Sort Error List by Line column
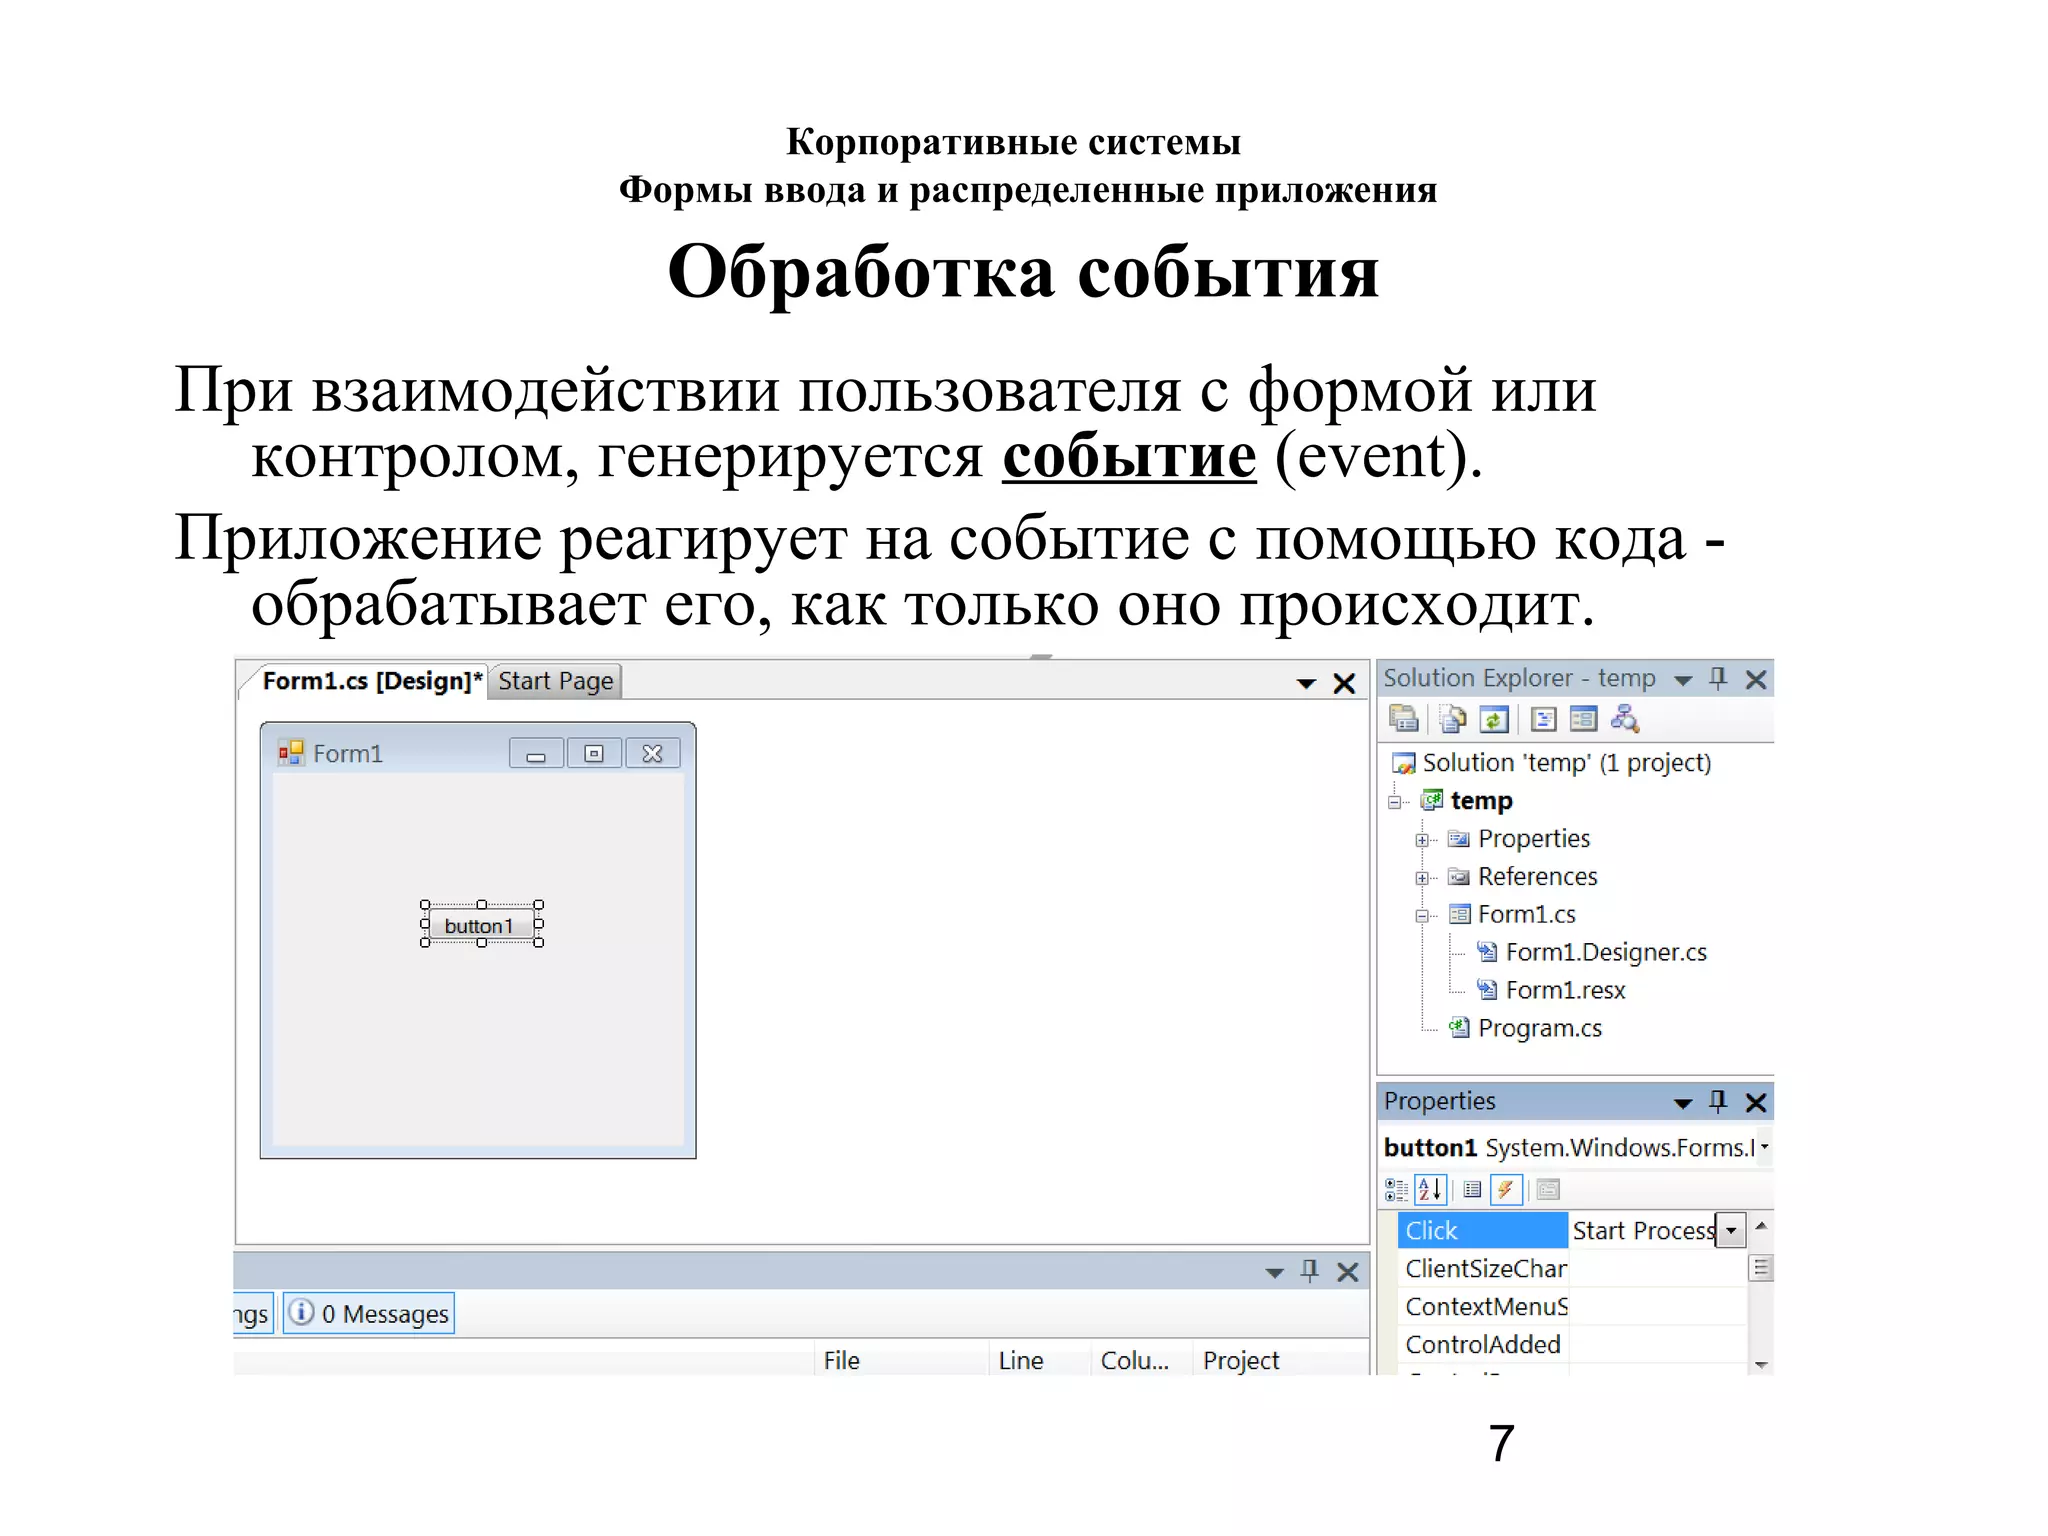This screenshot has width=2048, height=1536. (1040, 1360)
